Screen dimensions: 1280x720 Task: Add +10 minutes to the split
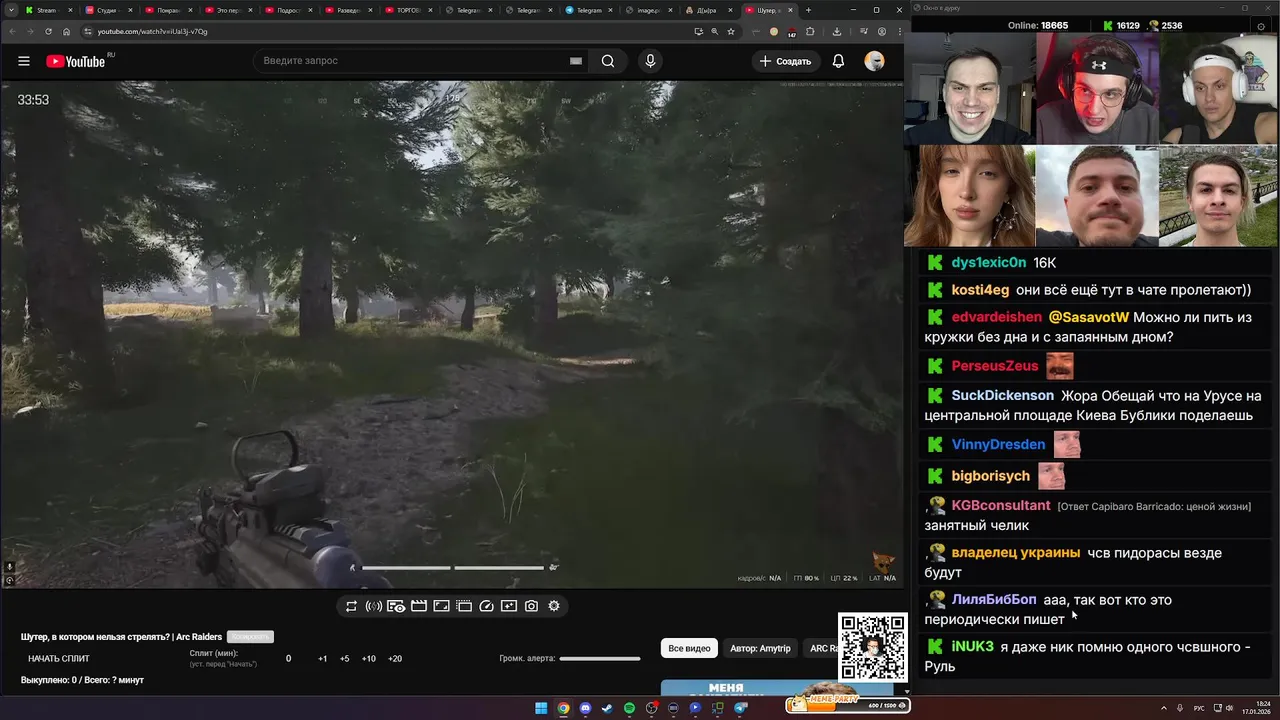point(369,659)
